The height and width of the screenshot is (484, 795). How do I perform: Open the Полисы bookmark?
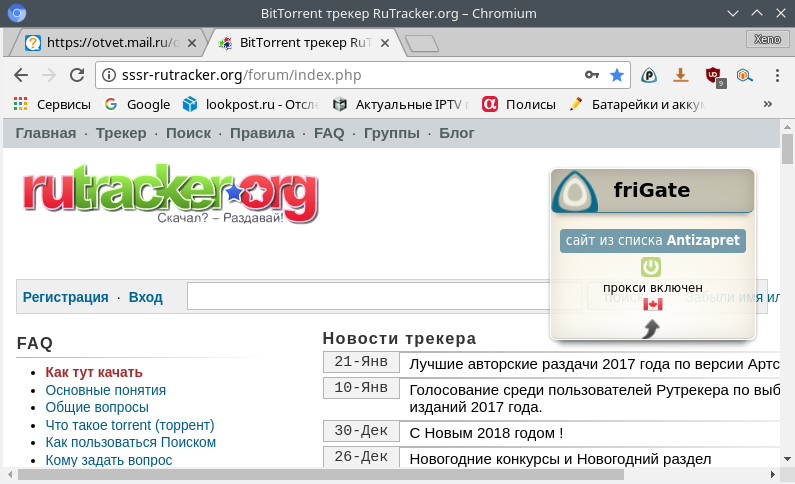(x=519, y=104)
